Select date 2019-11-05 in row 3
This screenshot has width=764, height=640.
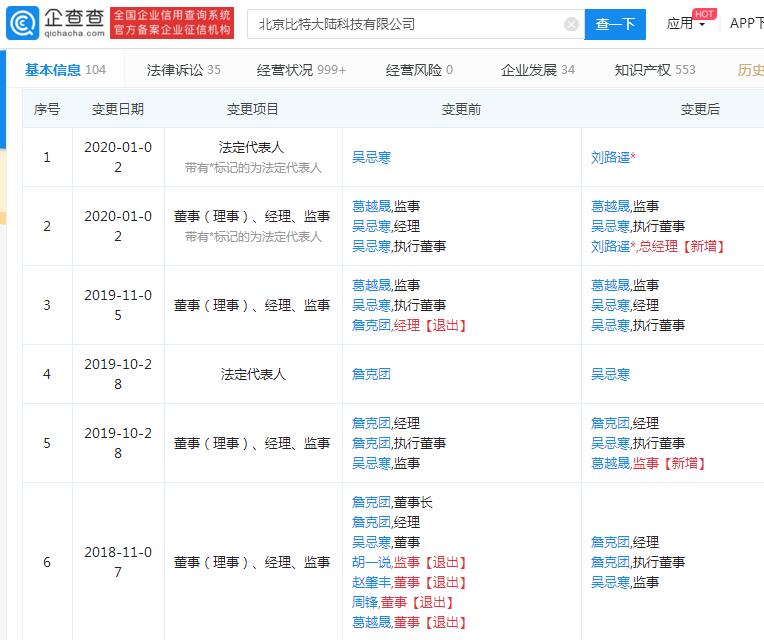click(x=118, y=305)
